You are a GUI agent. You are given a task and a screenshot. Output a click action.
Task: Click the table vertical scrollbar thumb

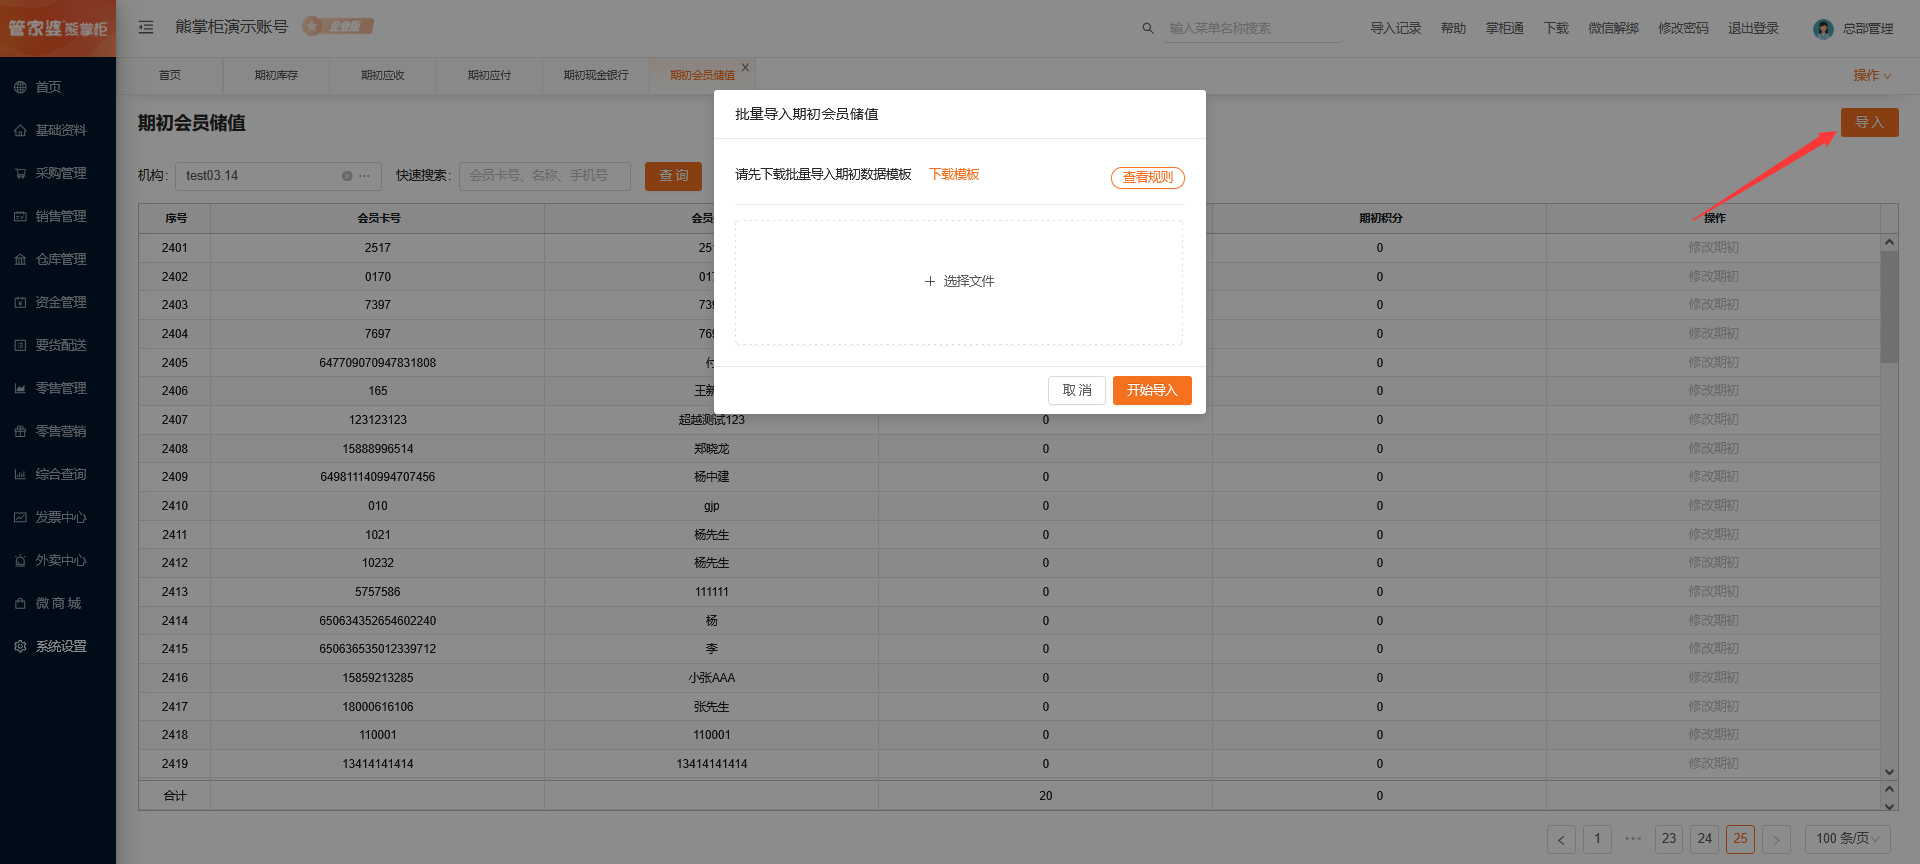tap(1889, 306)
